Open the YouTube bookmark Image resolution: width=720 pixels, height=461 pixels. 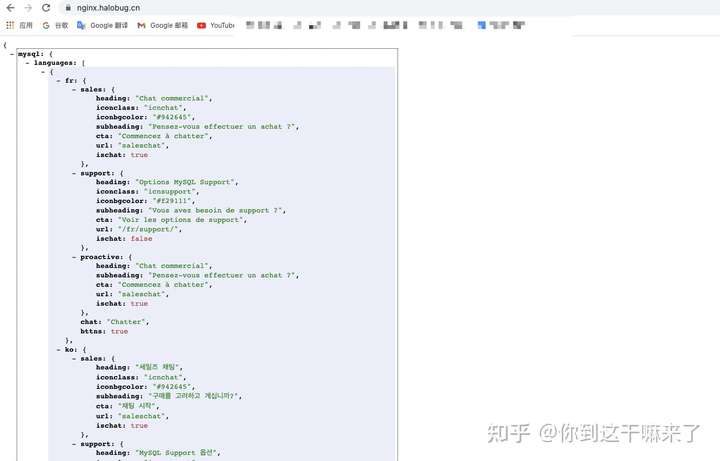(x=216, y=25)
